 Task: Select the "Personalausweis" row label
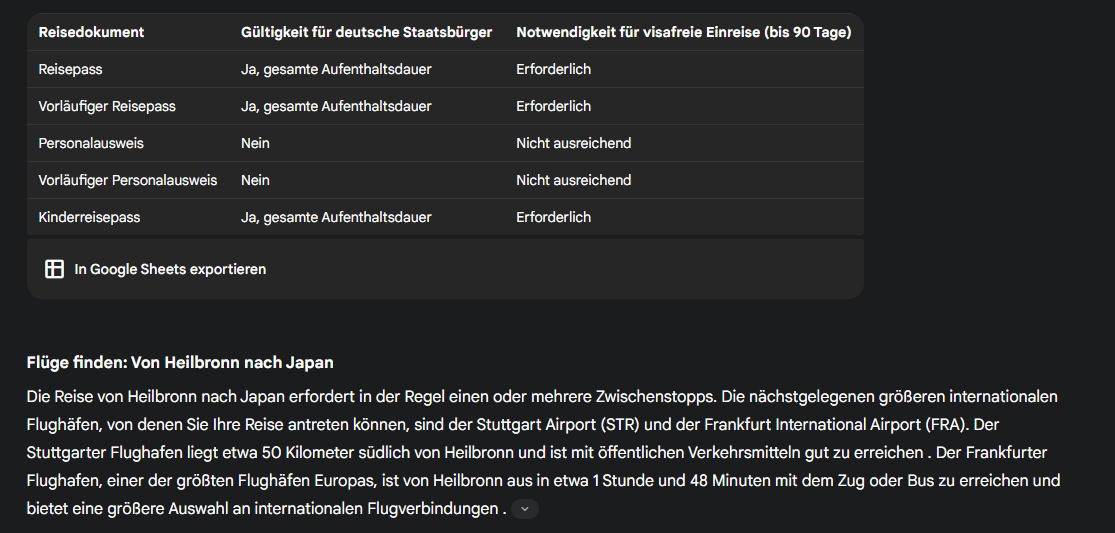coord(91,143)
